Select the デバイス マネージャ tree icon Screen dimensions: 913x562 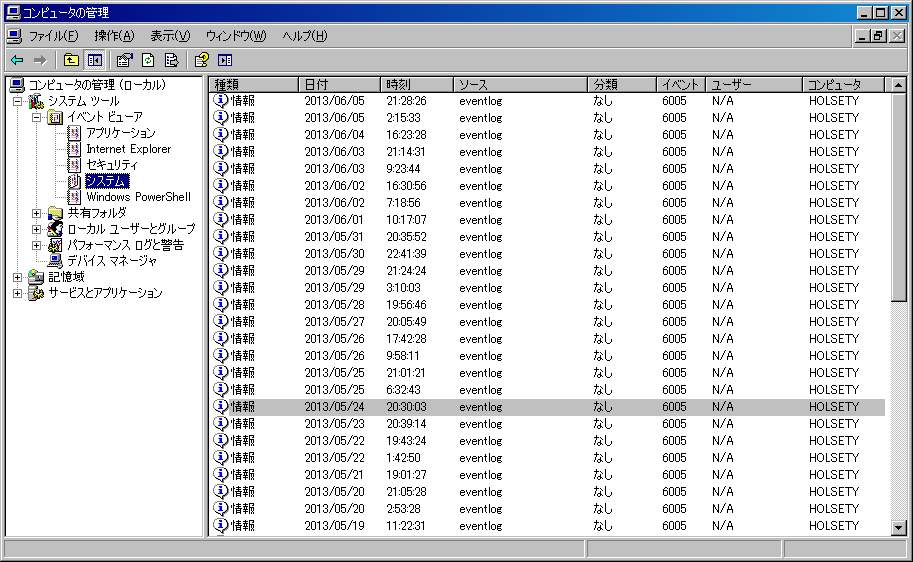point(56,261)
